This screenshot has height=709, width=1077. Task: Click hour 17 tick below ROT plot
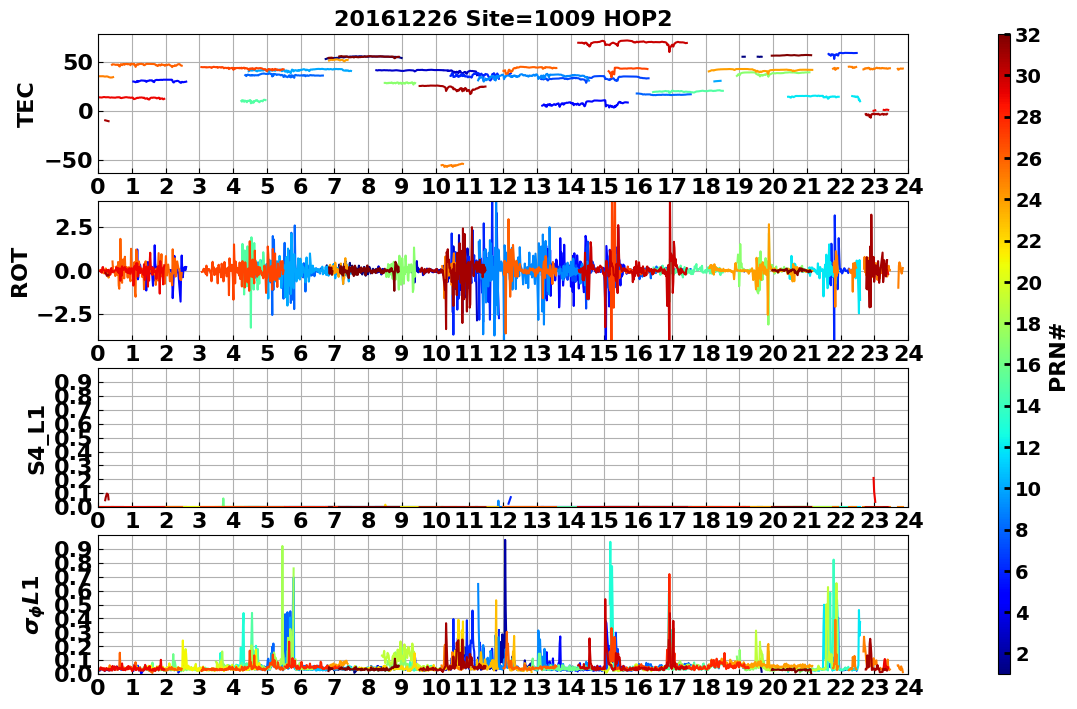(x=672, y=353)
